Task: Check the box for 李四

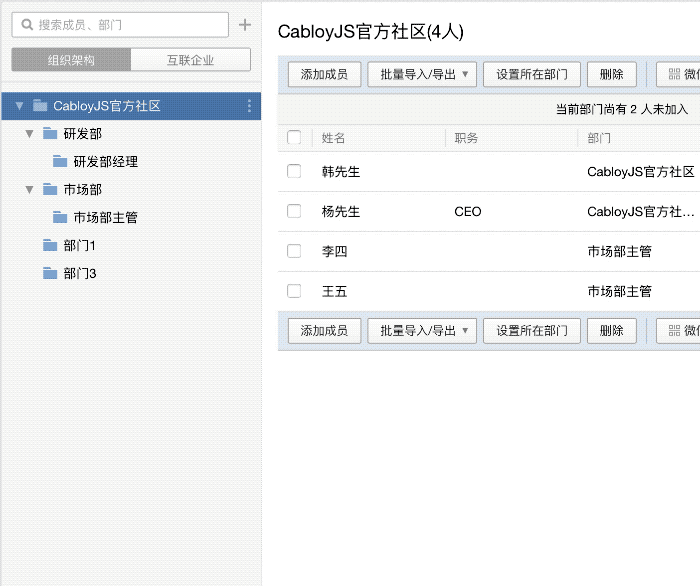Action: coord(294,251)
